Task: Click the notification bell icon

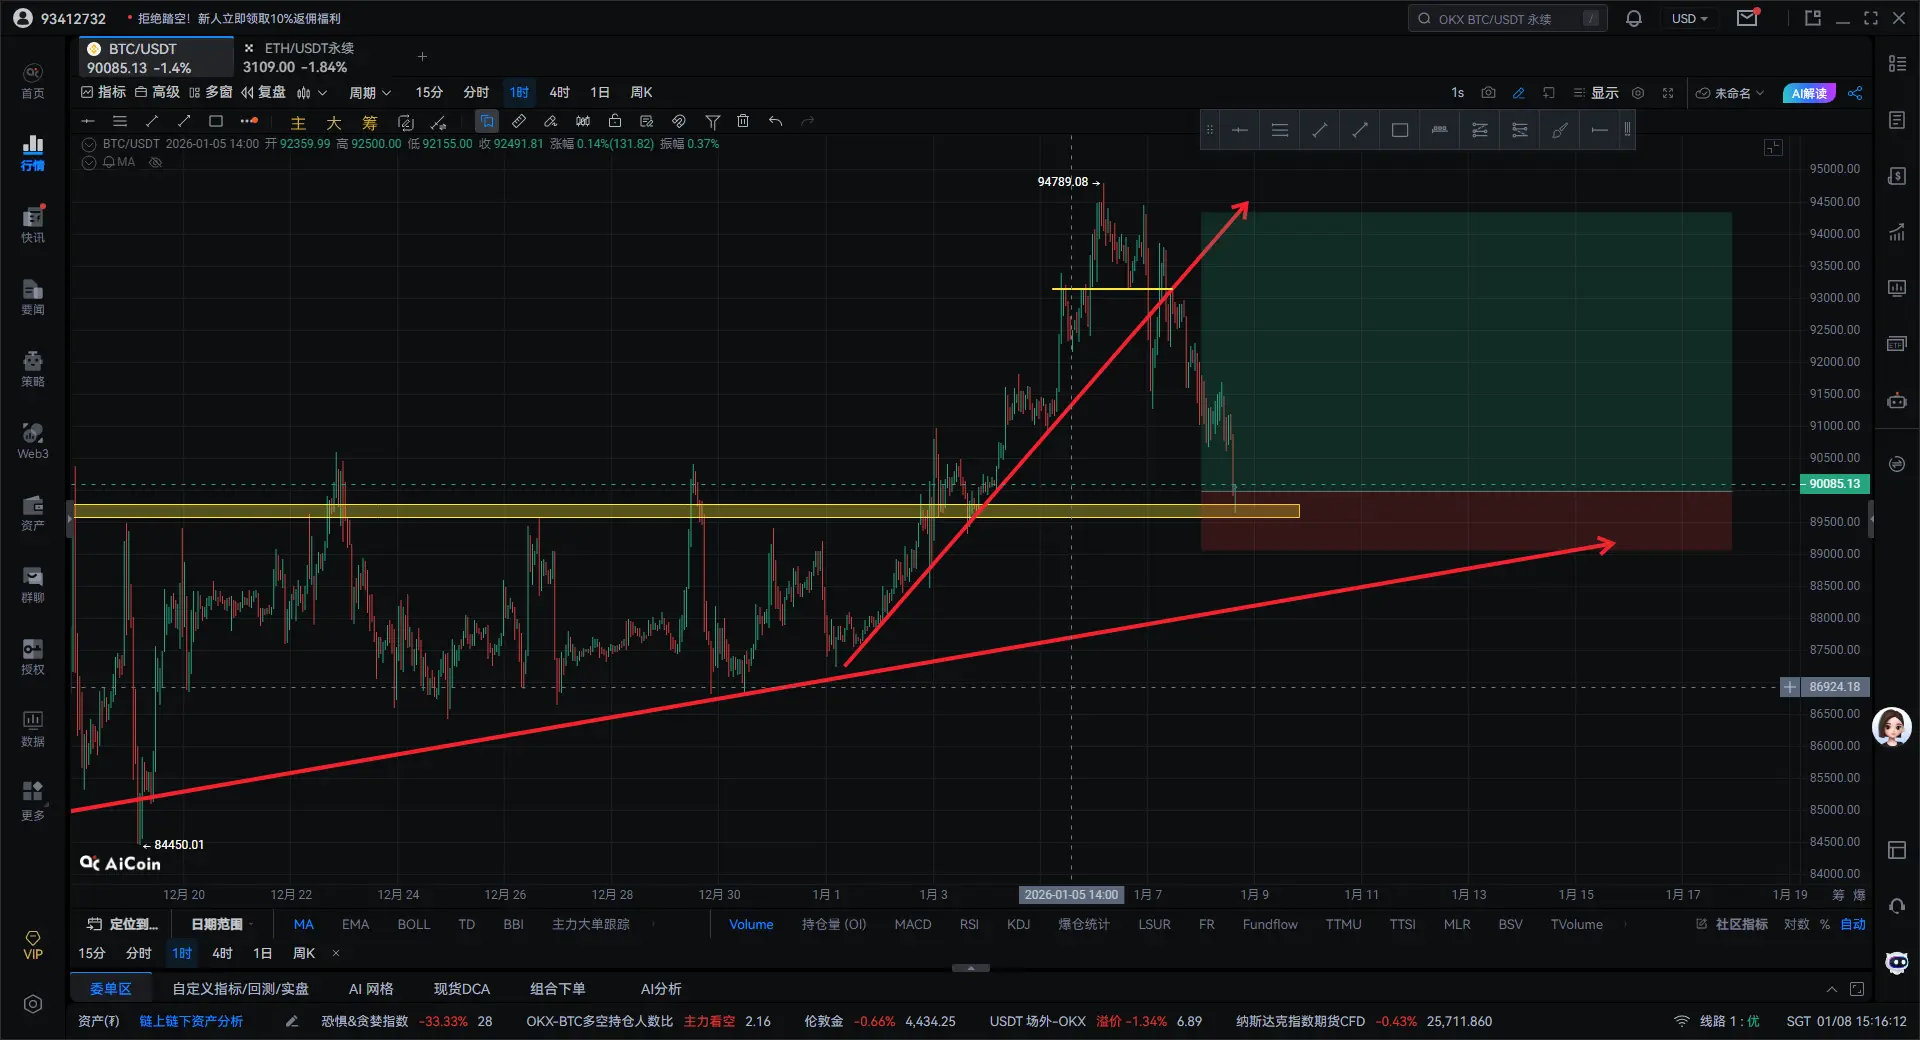Action: (x=1634, y=19)
